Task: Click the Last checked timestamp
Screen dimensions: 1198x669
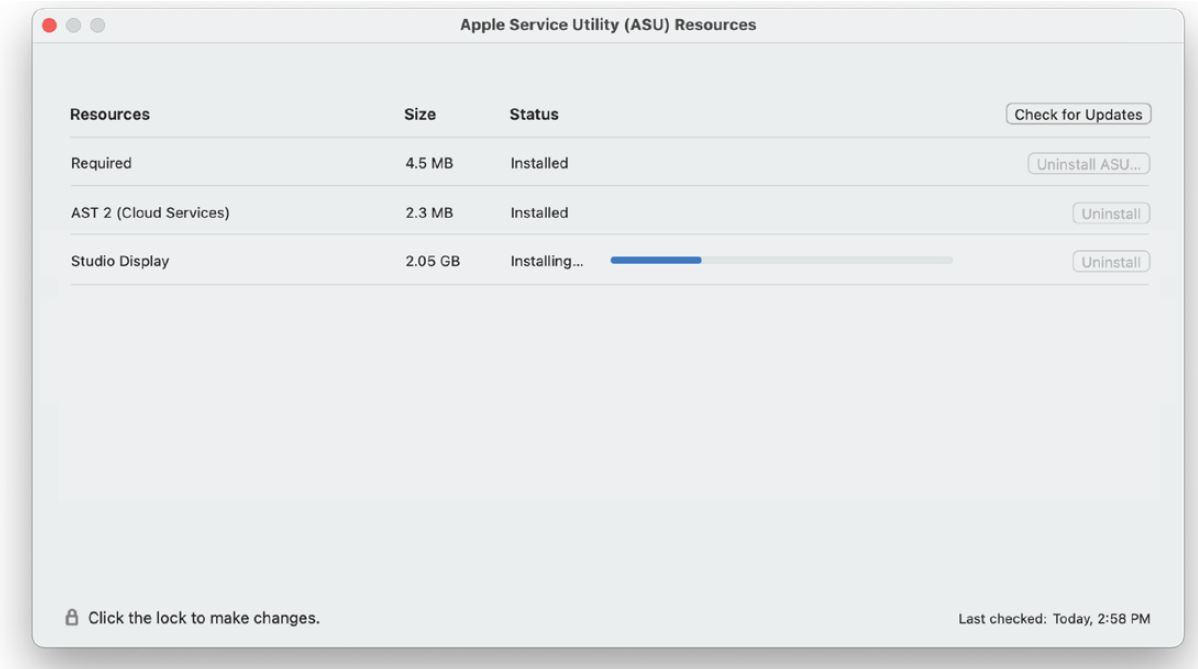Action: click(1054, 619)
